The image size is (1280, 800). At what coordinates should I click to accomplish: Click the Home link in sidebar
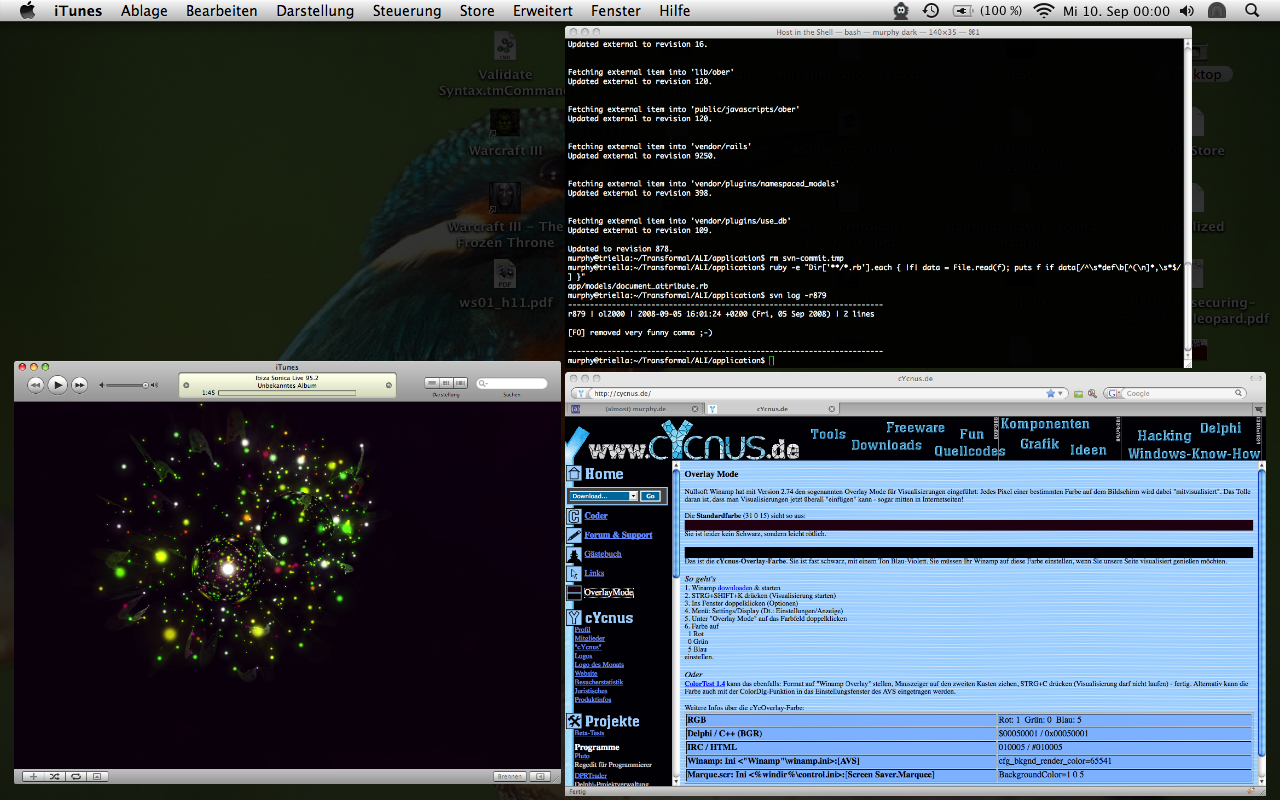pyautogui.click(x=604, y=474)
